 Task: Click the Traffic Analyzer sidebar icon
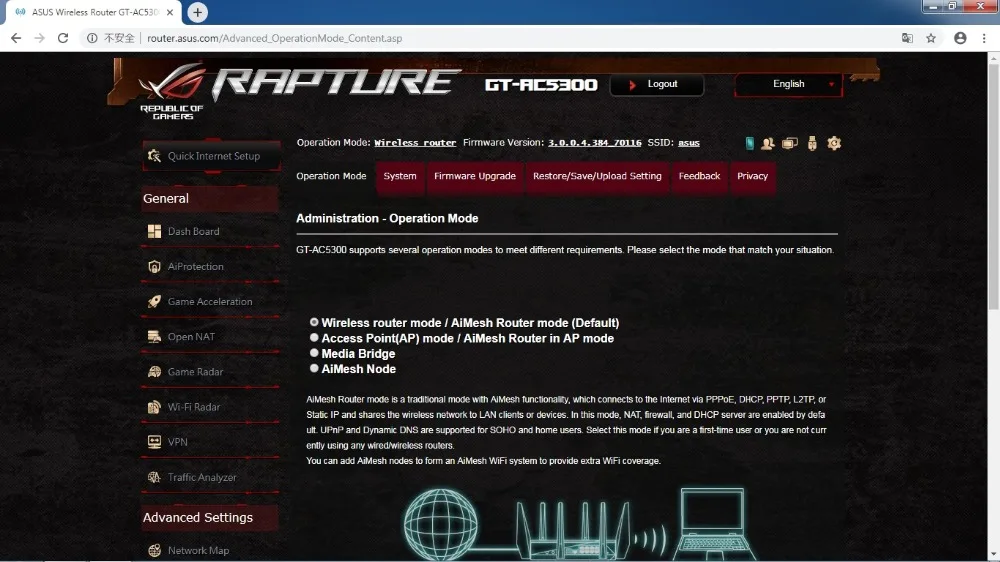tap(154, 477)
